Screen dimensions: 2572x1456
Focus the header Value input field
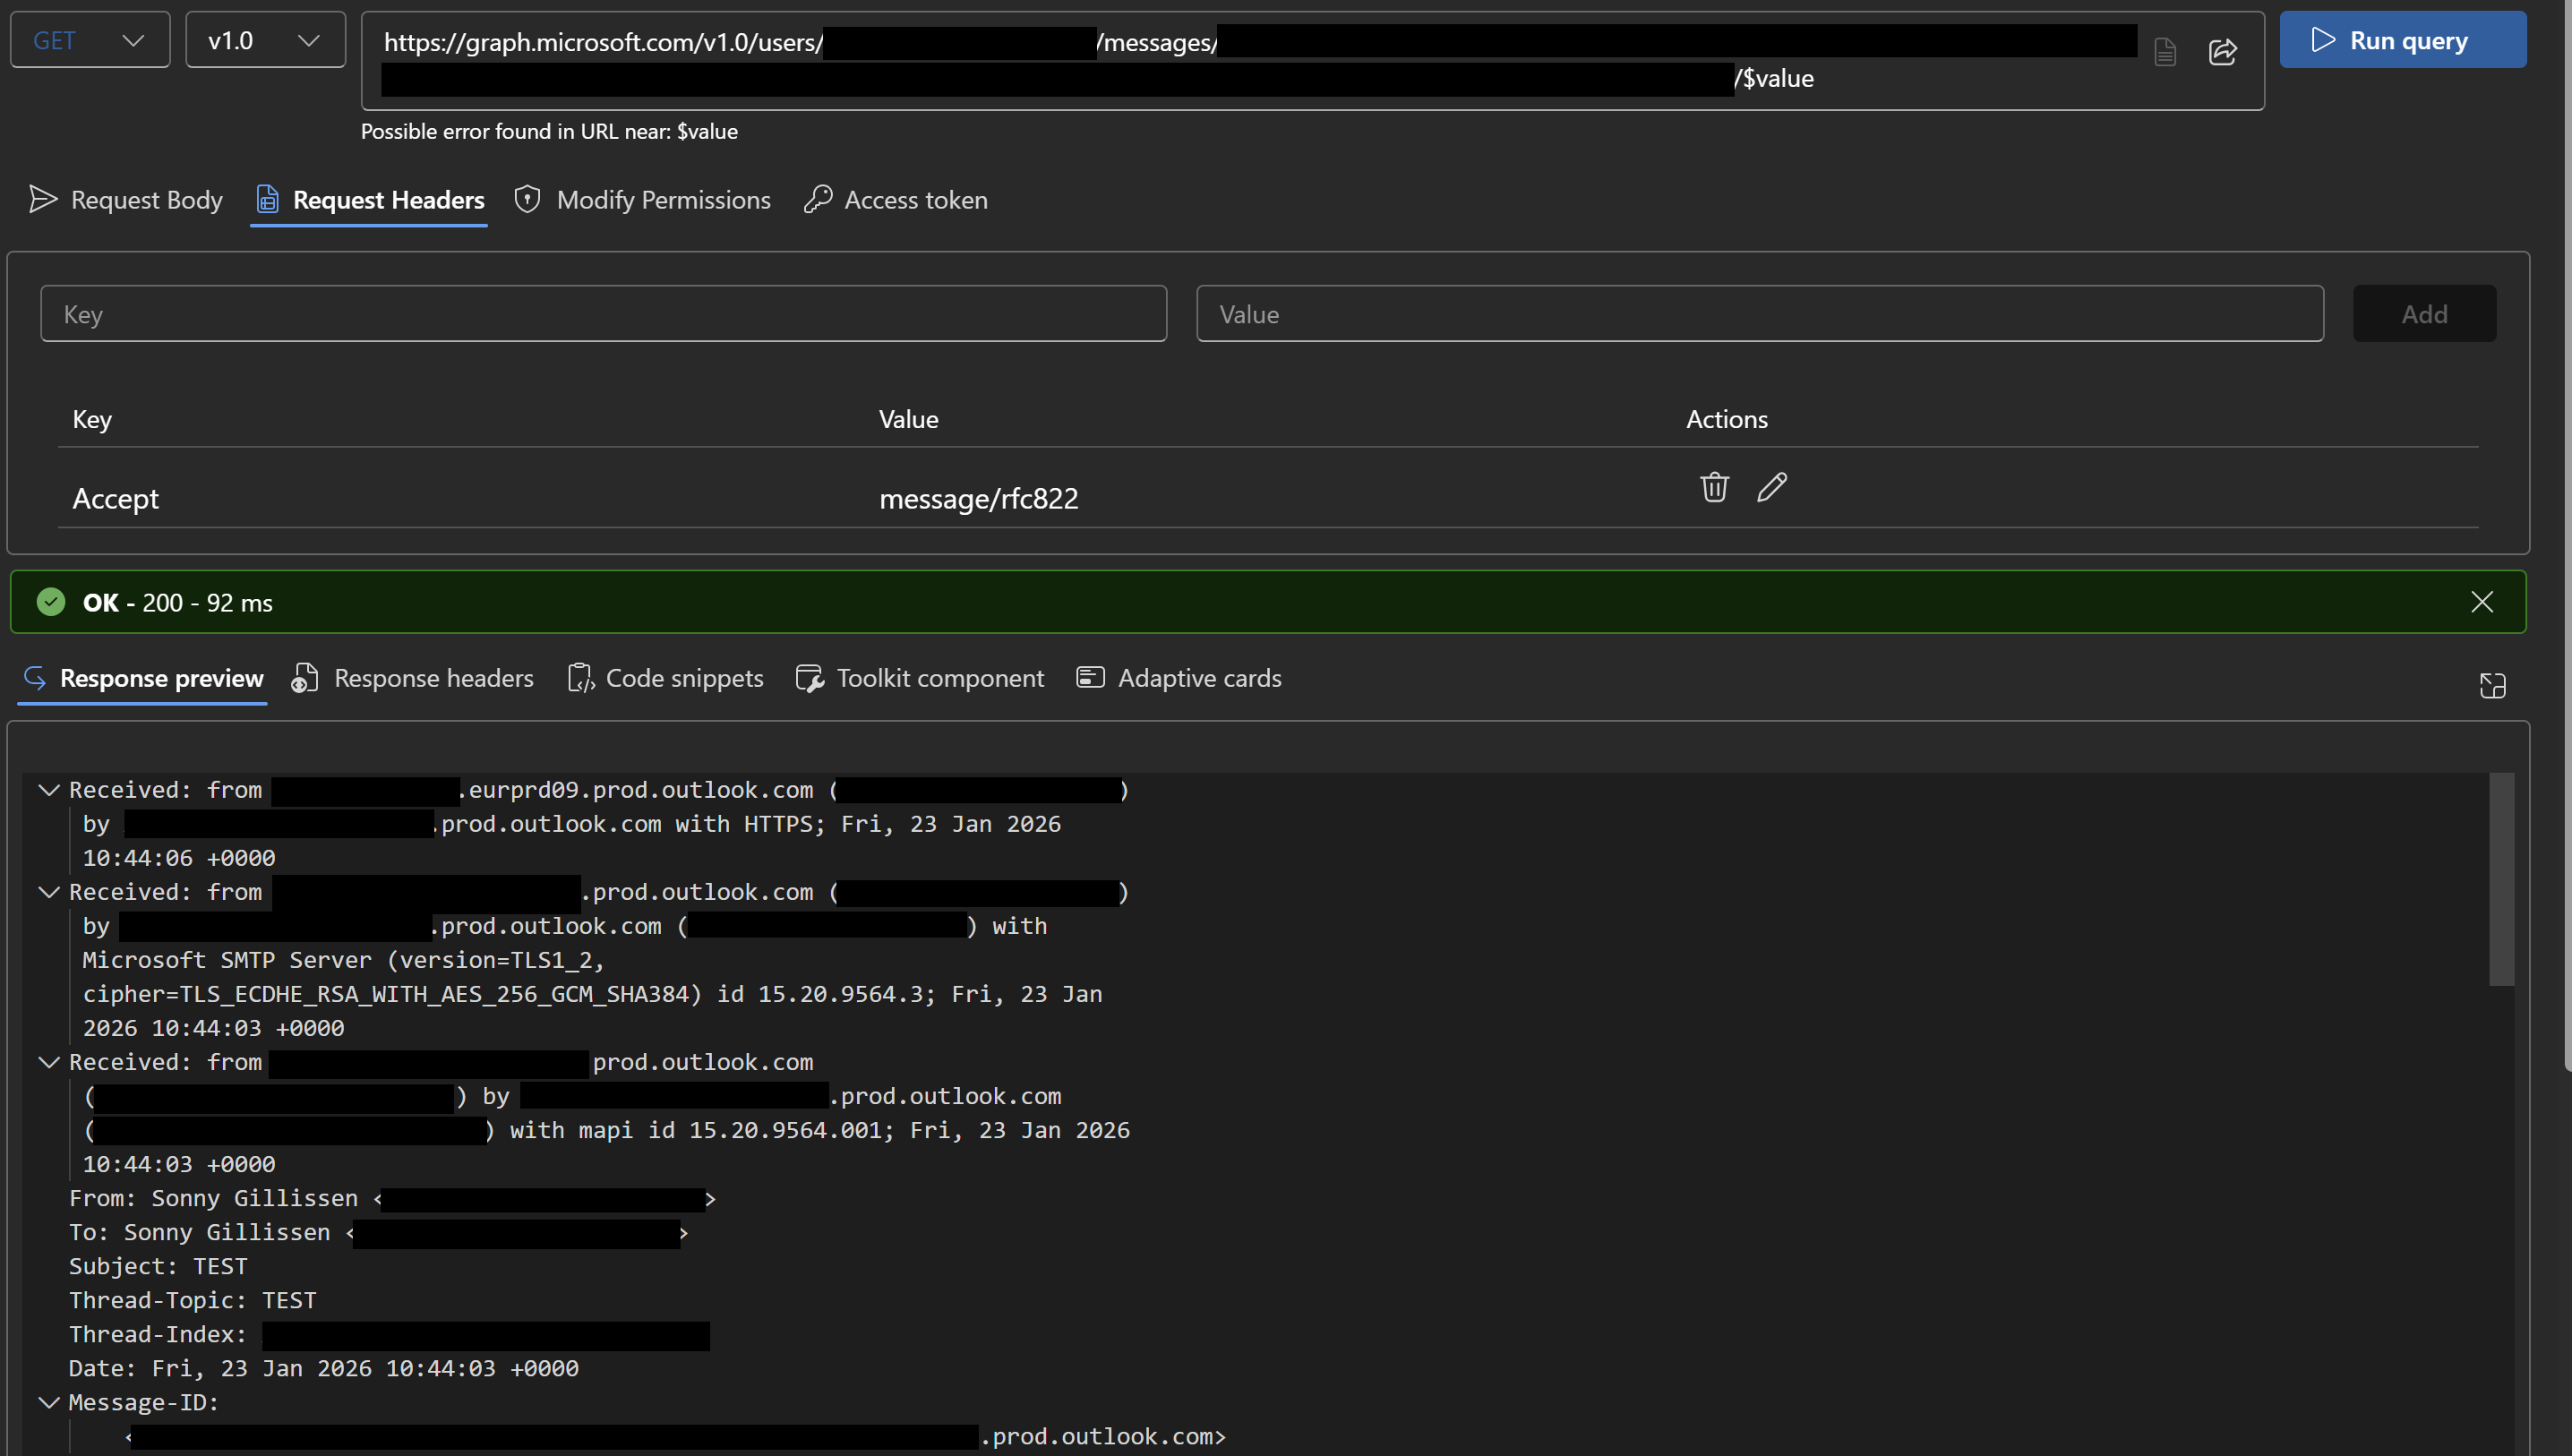[x=1759, y=314]
